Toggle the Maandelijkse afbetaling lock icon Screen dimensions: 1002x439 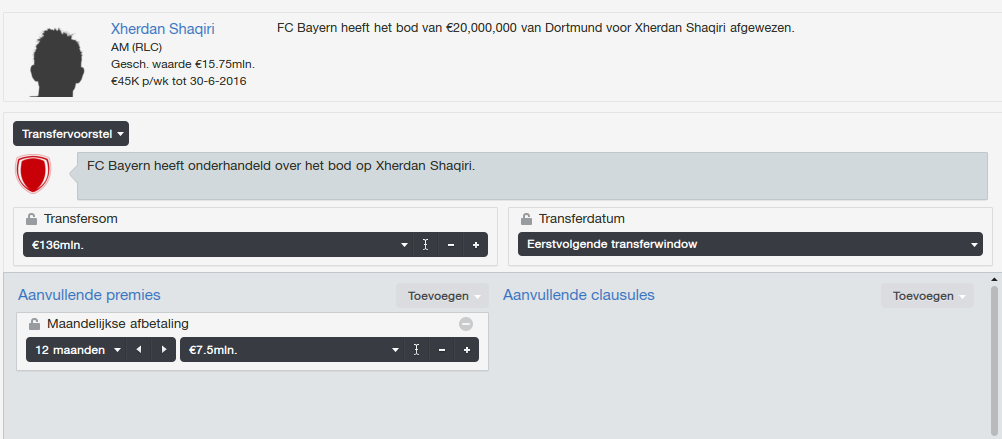35,325
